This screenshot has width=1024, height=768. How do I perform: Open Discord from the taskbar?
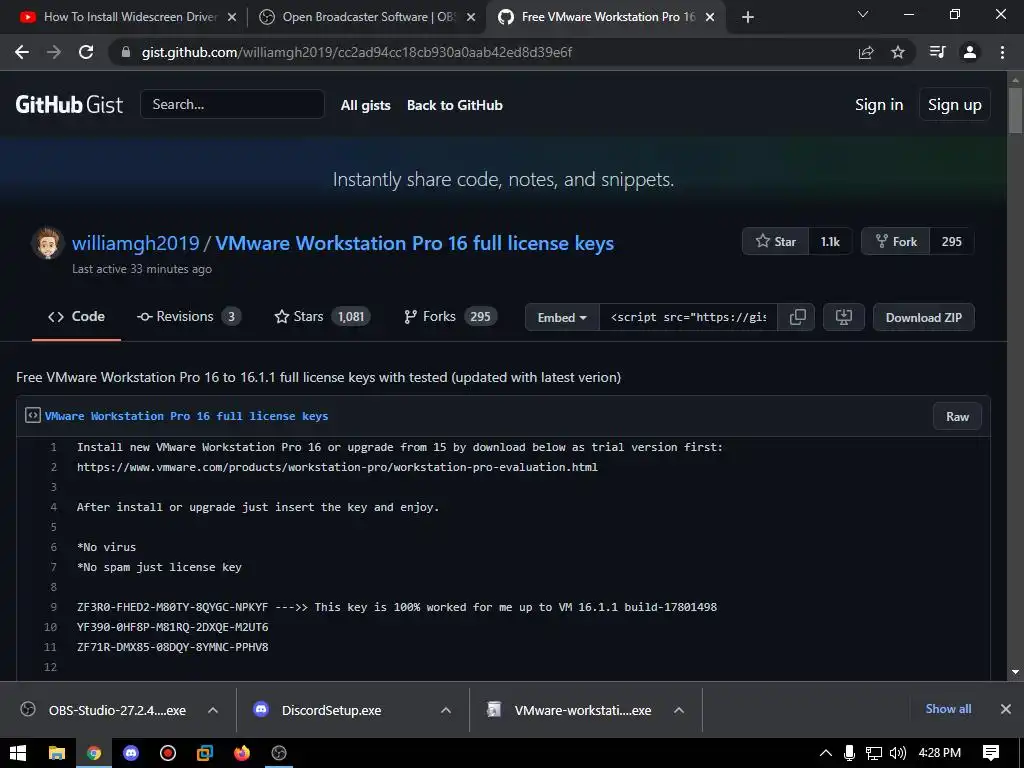131,753
